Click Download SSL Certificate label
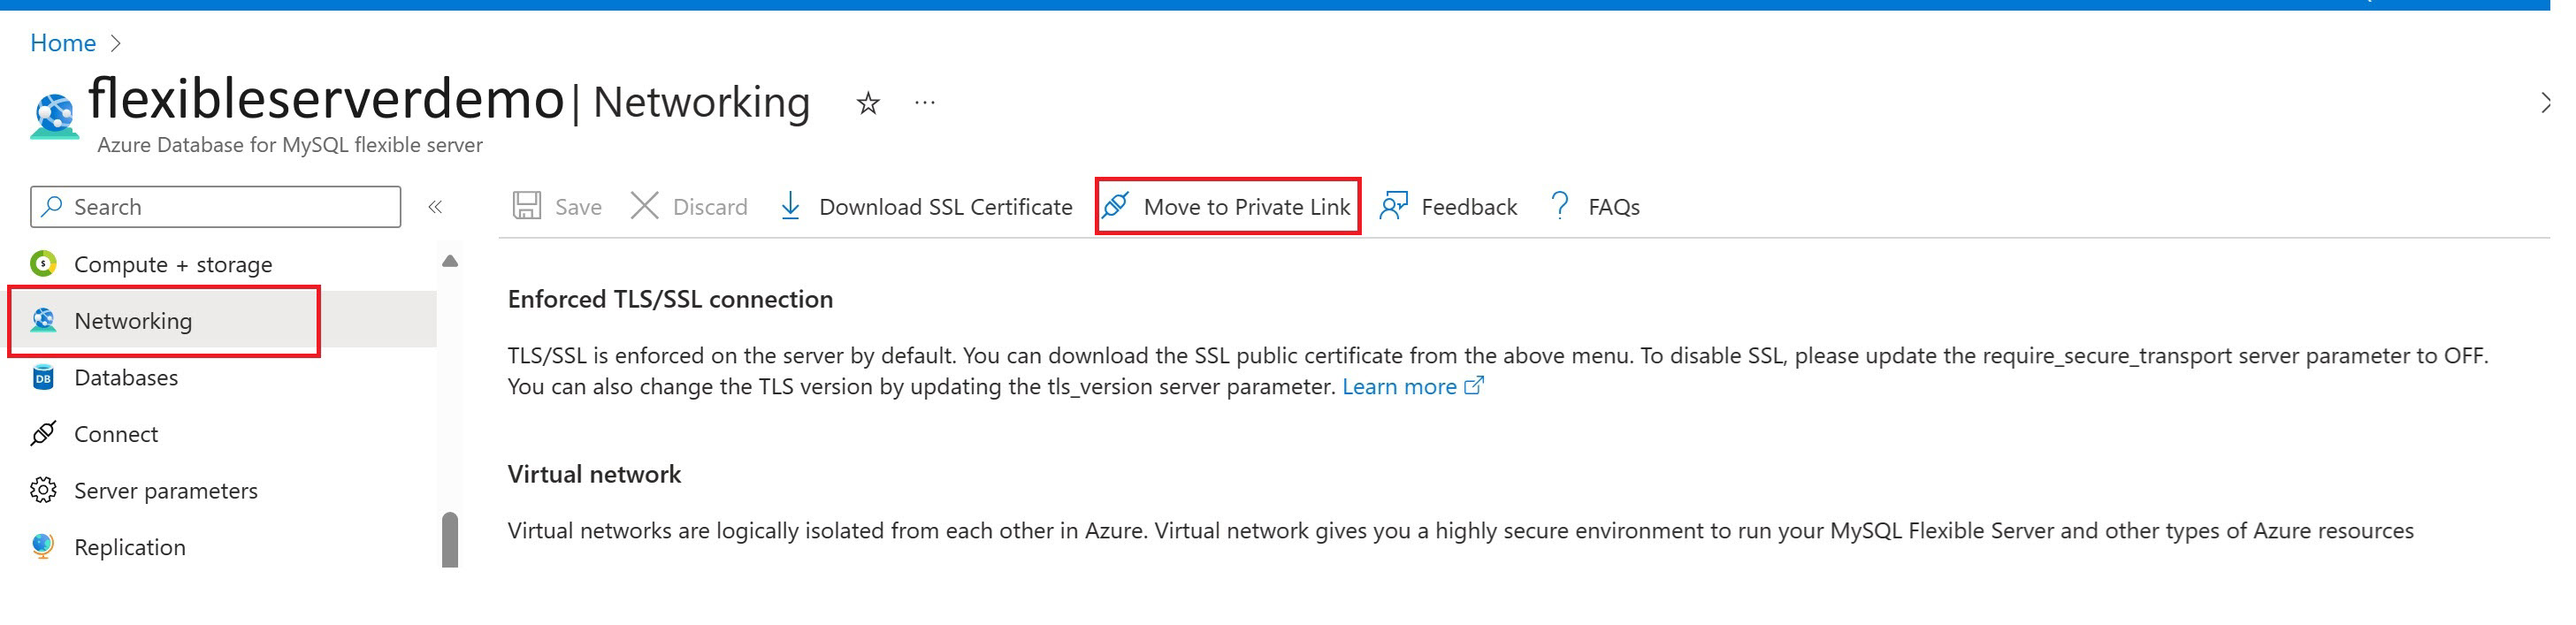 pyautogui.click(x=946, y=207)
